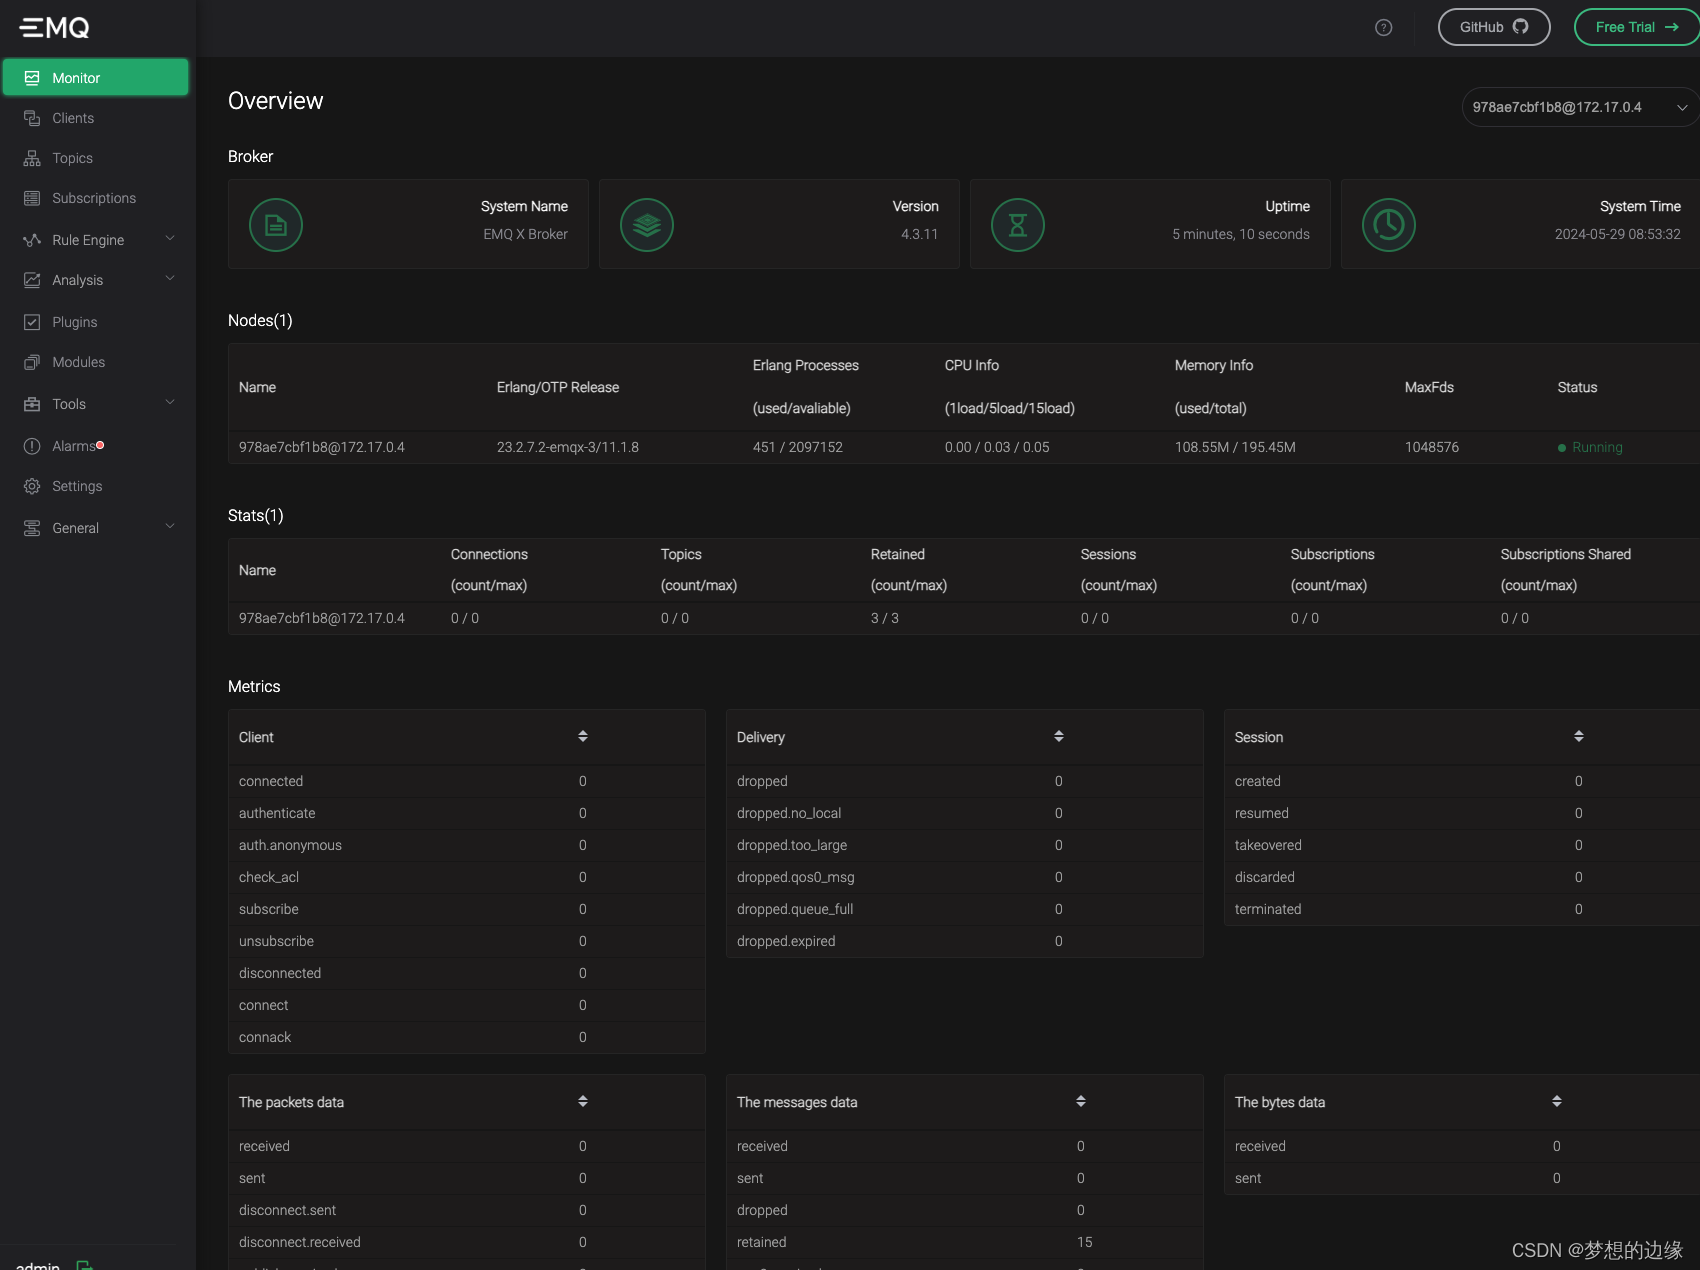The width and height of the screenshot is (1700, 1270).
Task: Sort the Delivery metrics card
Action: [x=1059, y=737]
